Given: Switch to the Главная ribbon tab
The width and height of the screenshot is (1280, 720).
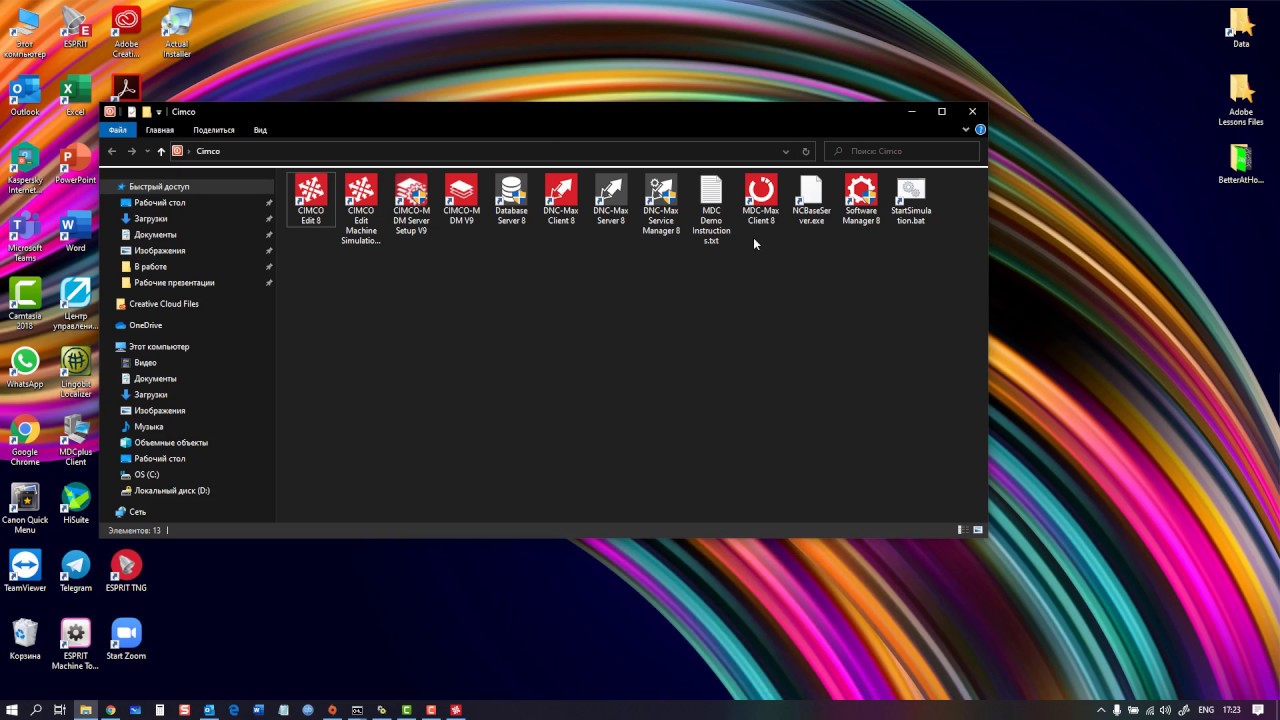Looking at the screenshot, I should tap(160, 130).
